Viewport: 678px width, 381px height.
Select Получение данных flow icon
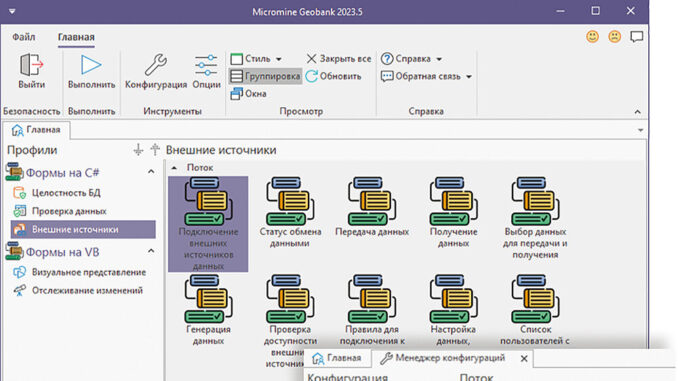coord(454,201)
